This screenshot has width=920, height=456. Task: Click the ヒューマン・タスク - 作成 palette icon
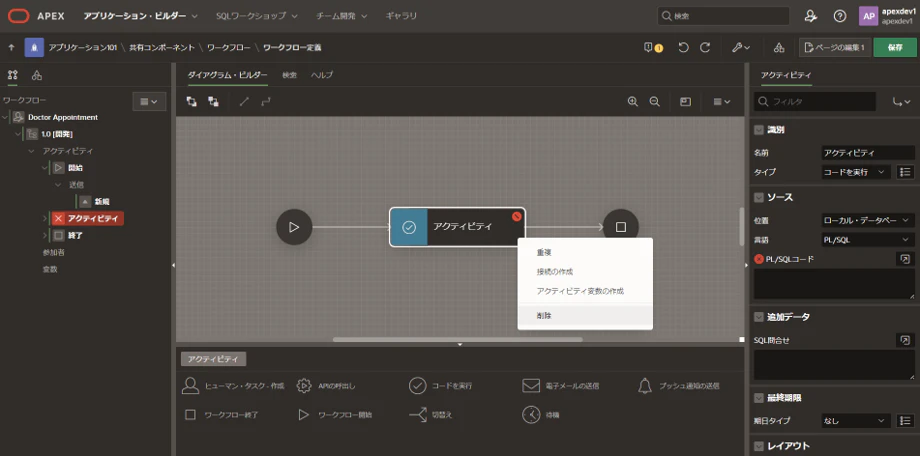pyautogui.click(x=190, y=386)
